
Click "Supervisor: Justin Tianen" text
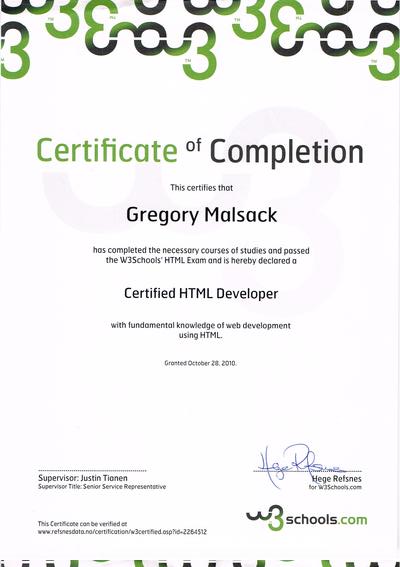[83, 478]
